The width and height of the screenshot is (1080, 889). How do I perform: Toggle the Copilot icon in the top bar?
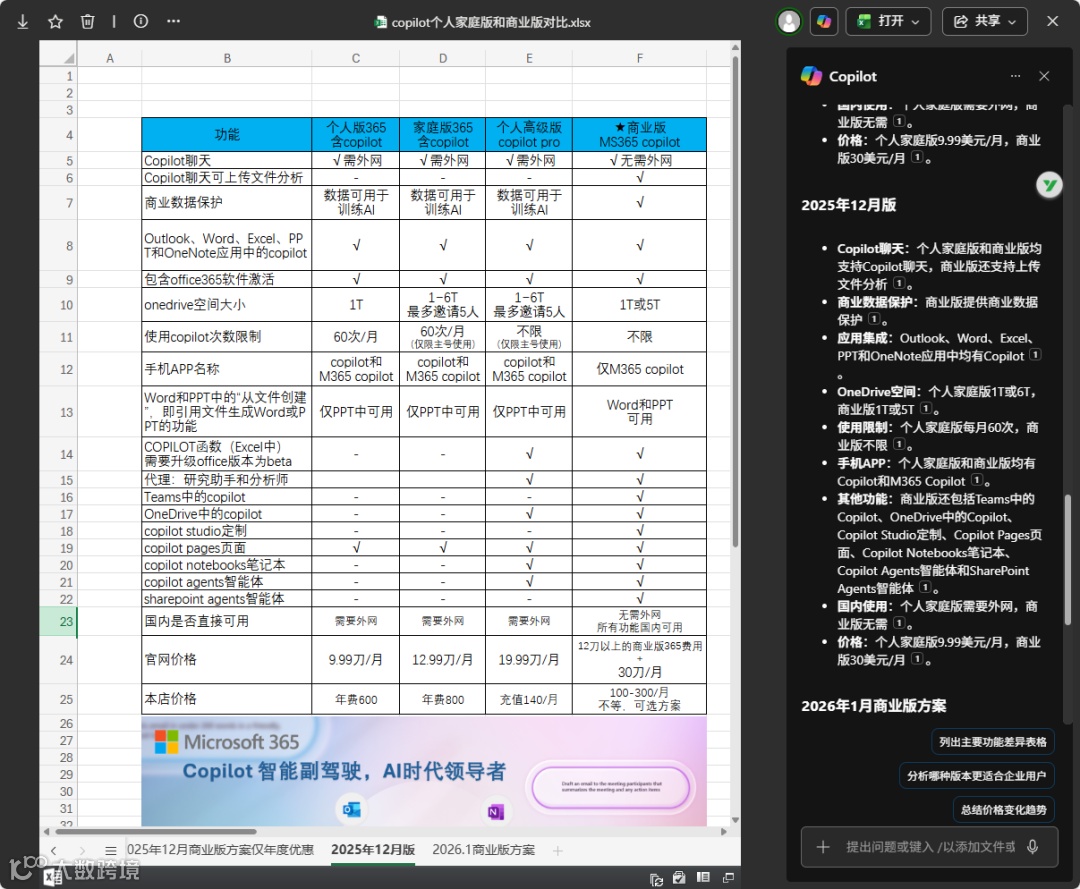click(824, 21)
